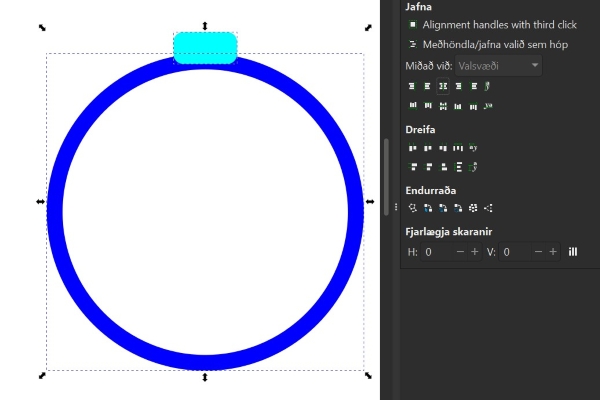Align bottom edges of selected objects
The width and height of the screenshot is (600, 400).
pos(458,105)
